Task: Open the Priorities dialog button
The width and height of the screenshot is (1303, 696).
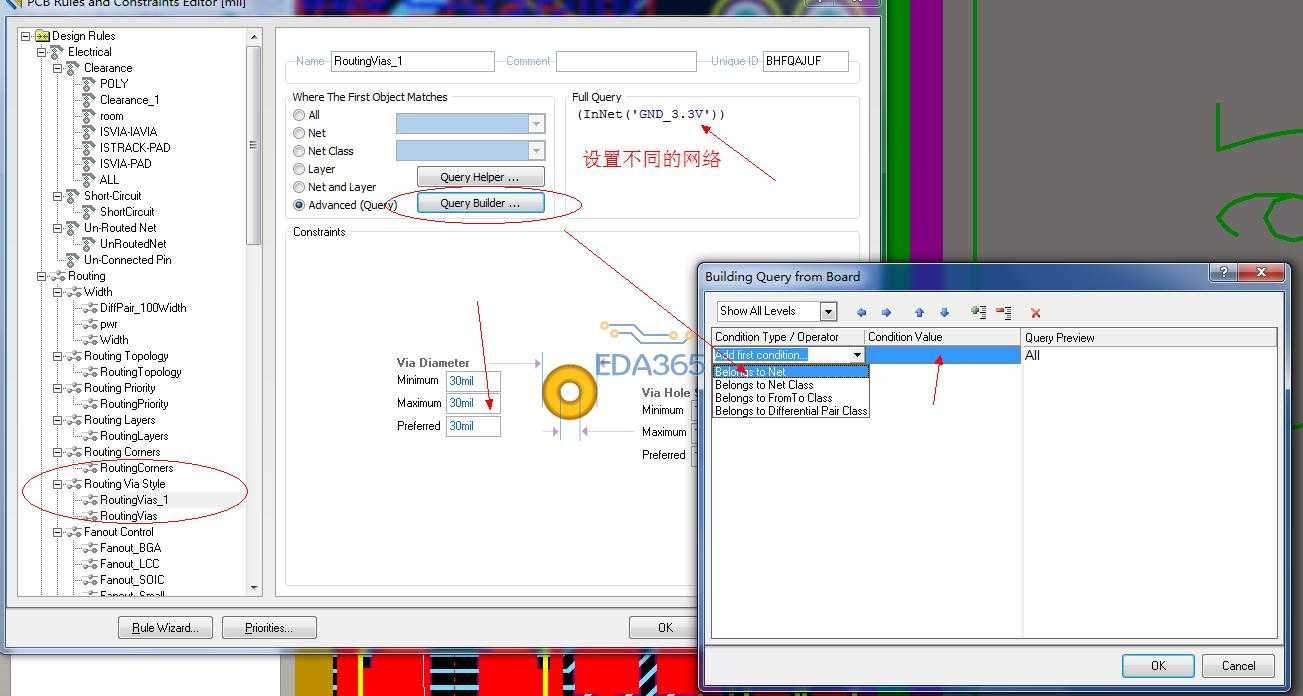Action: pyautogui.click(x=269, y=628)
